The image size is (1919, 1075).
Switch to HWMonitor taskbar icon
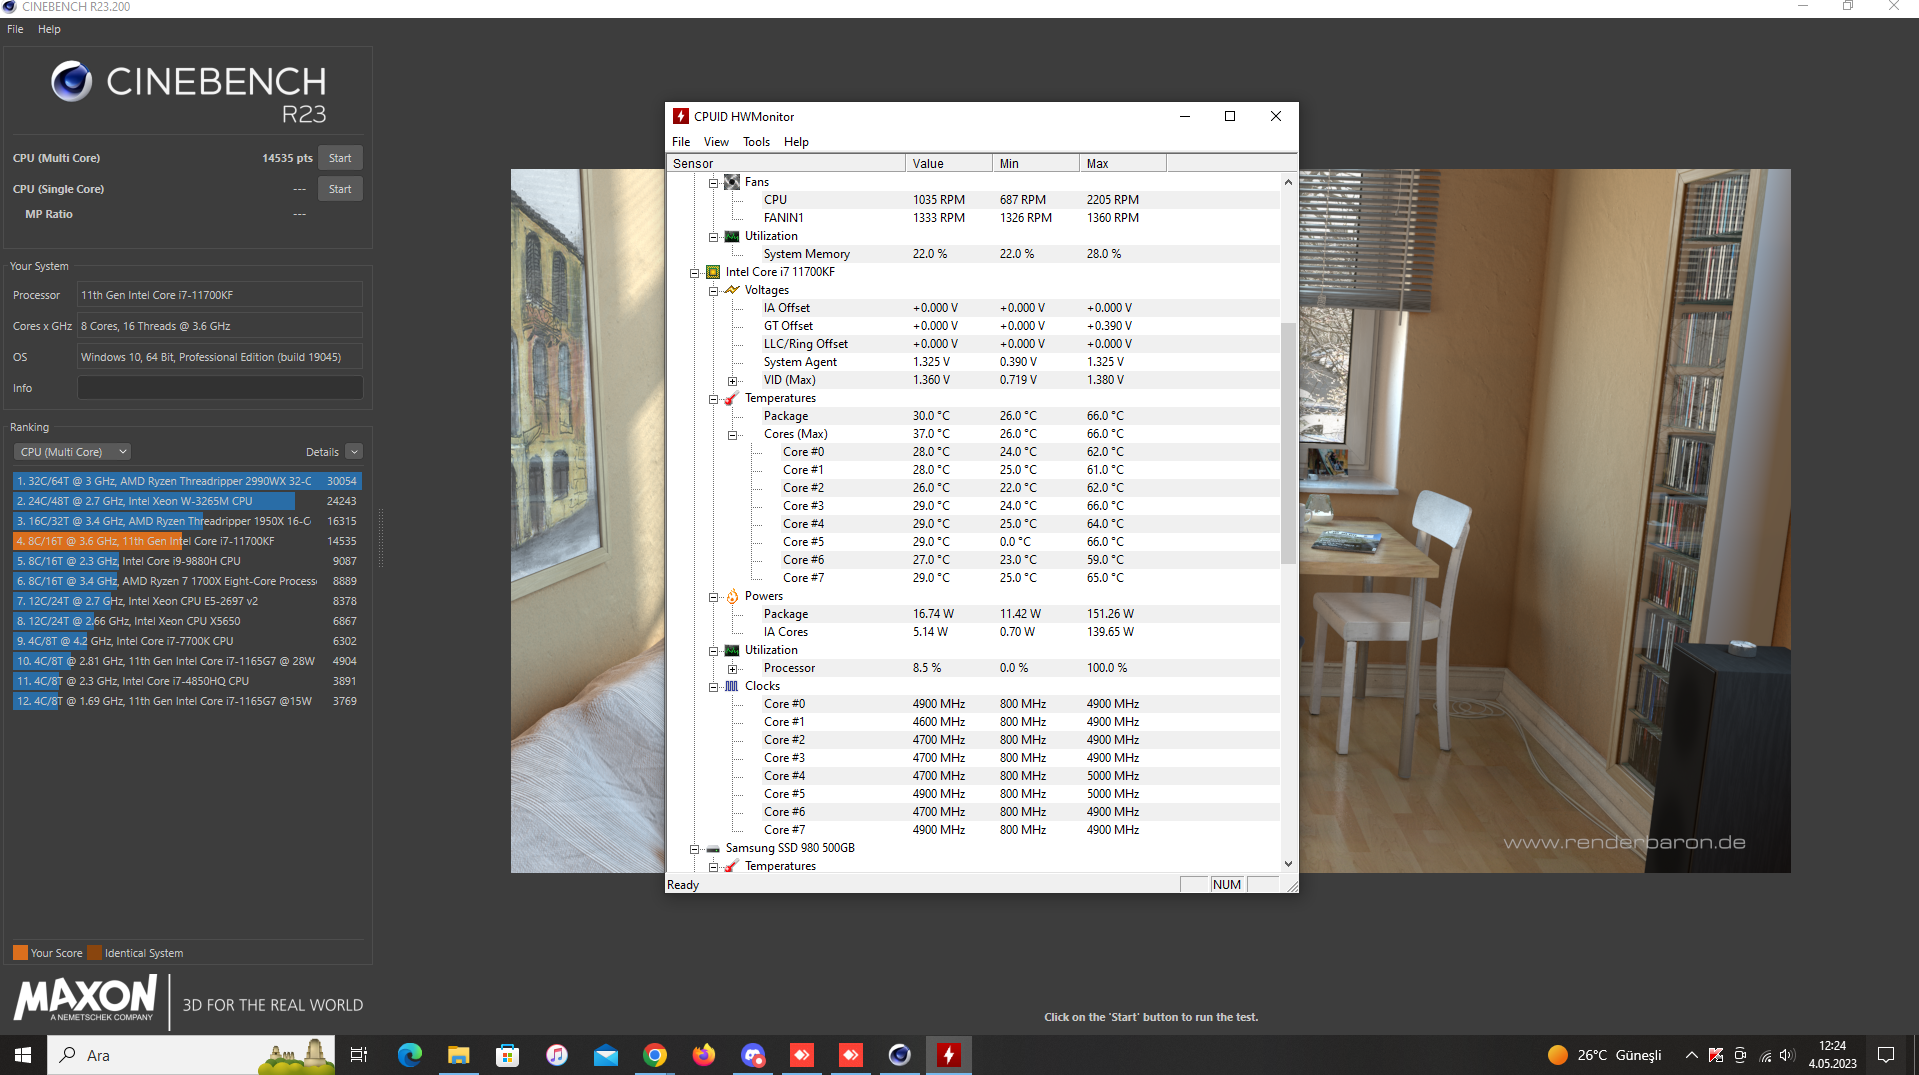click(948, 1055)
